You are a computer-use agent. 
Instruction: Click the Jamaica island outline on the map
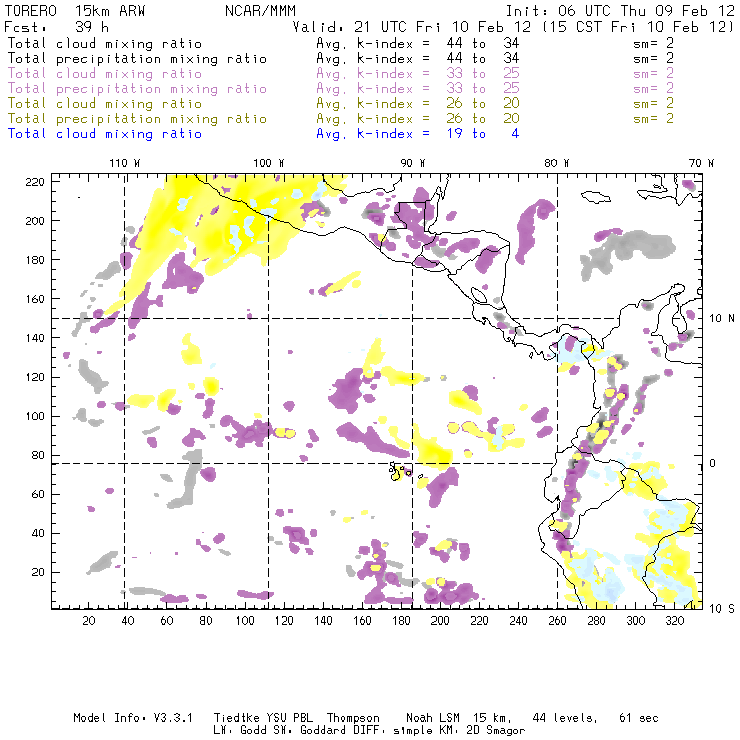pyautogui.click(x=596, y=196)
